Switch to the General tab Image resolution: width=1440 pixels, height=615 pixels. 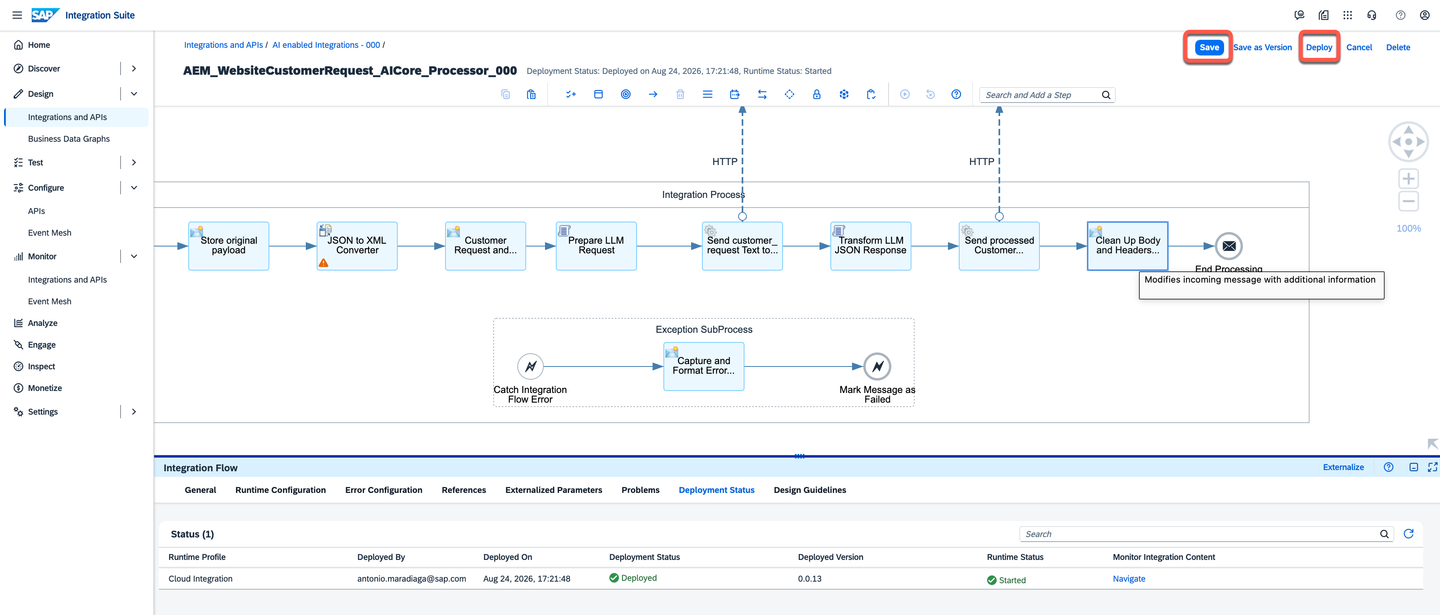200,490
